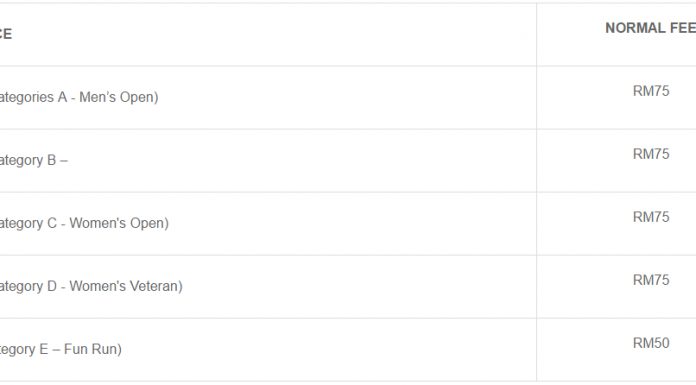Select the 'ategory C' text
696x385 pixels.
pyautogui.click(x=28, y=223)
